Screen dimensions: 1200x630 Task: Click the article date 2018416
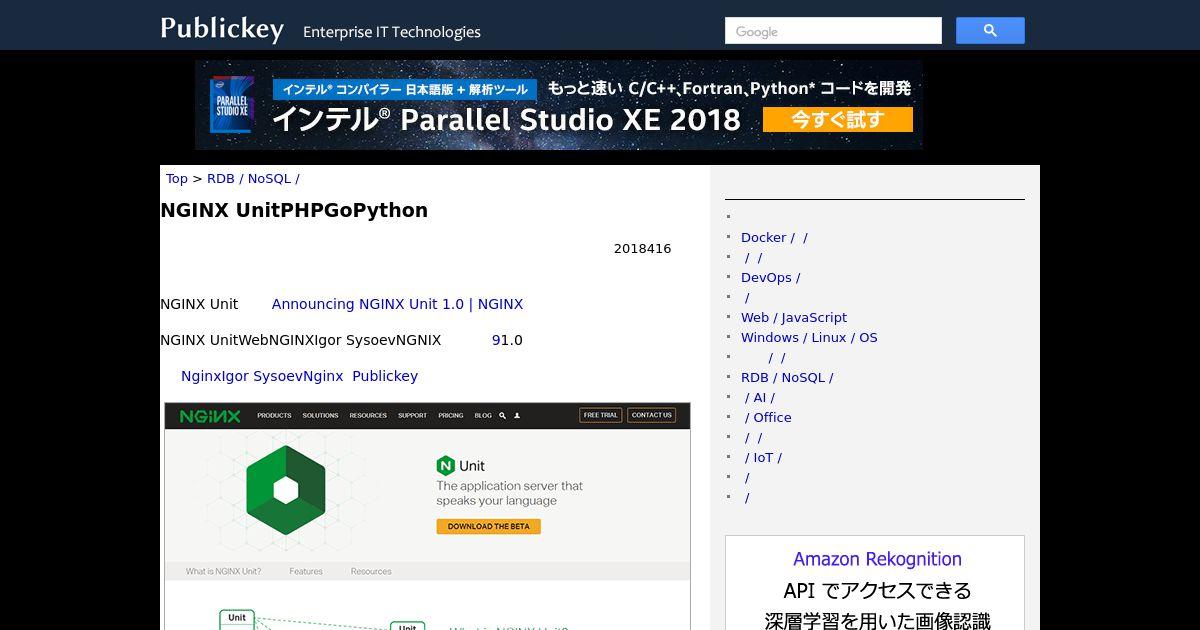coord(642,249)
